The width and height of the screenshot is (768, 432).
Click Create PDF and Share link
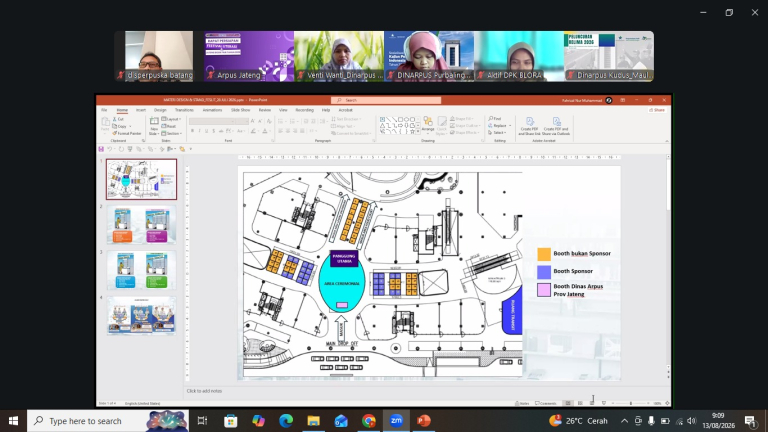[x=529, y=126]
